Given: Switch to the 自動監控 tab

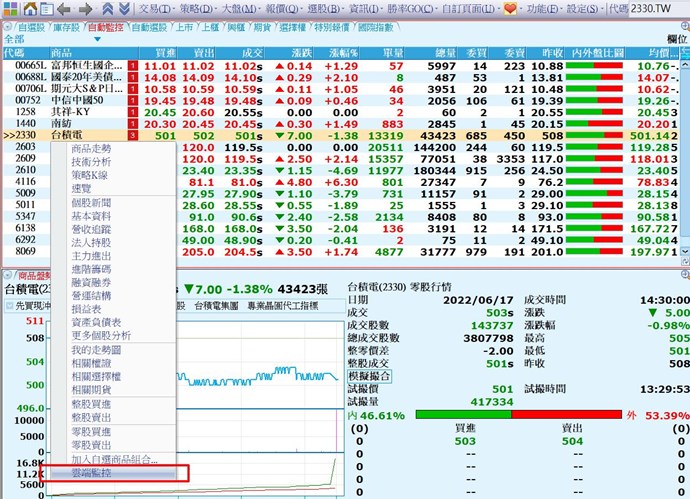Looking at the screenshot, I should pos(105,27).
